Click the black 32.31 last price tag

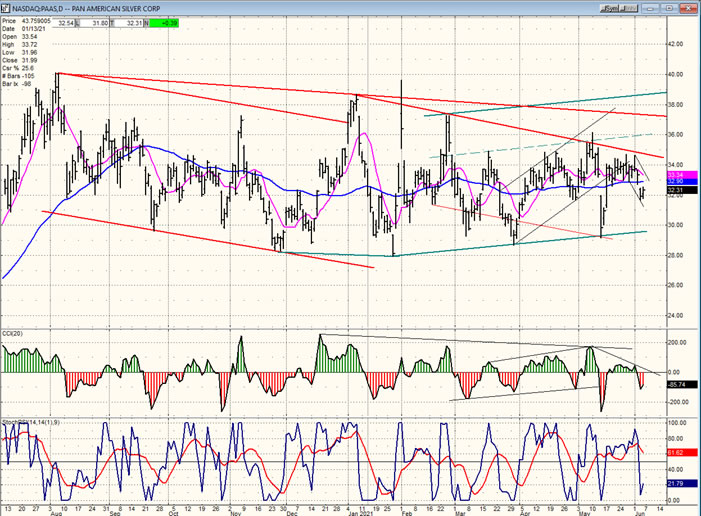pos(675,190)
